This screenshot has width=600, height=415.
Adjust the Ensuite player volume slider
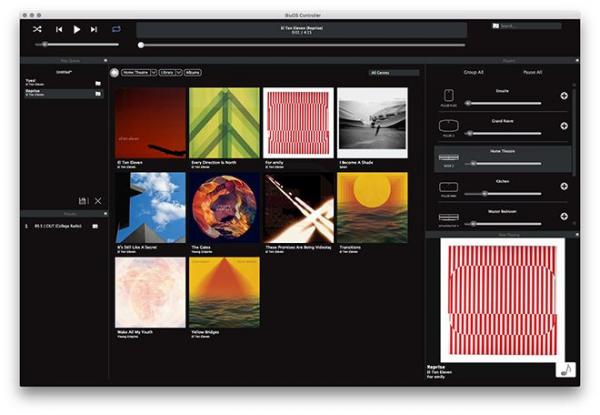[503, 103]
